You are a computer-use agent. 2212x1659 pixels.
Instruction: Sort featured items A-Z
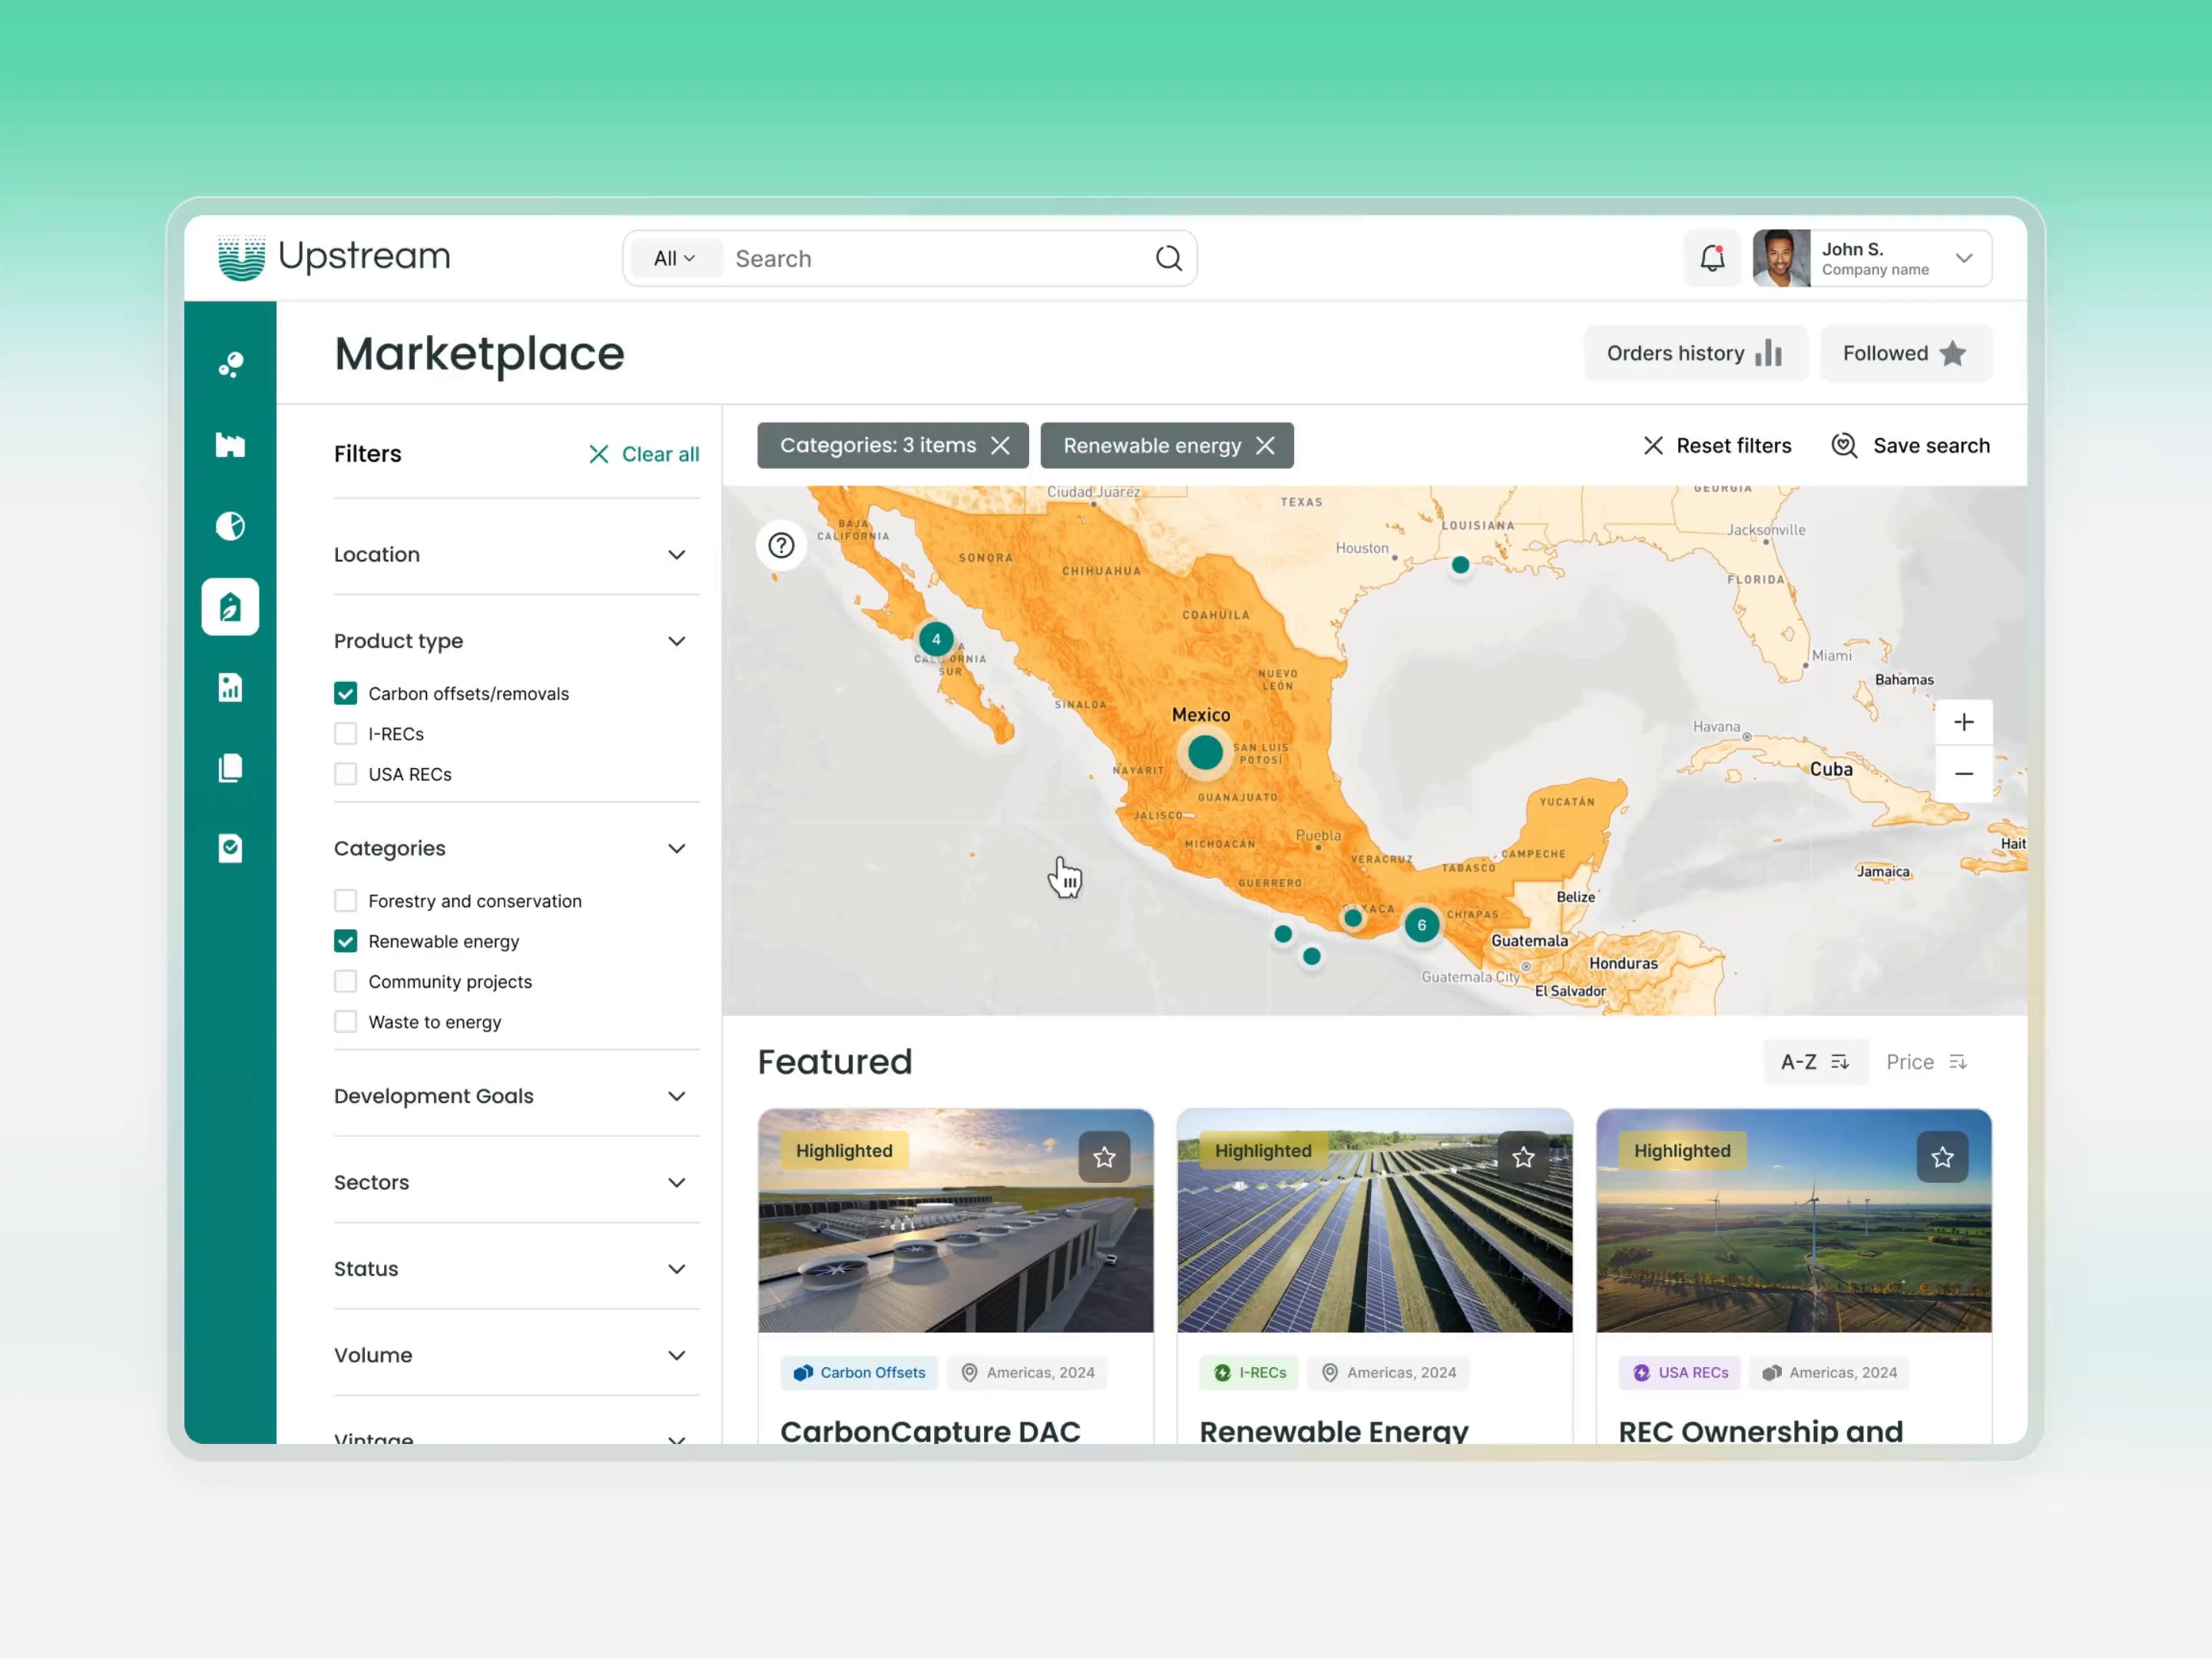click(x=1815, y=1062)
